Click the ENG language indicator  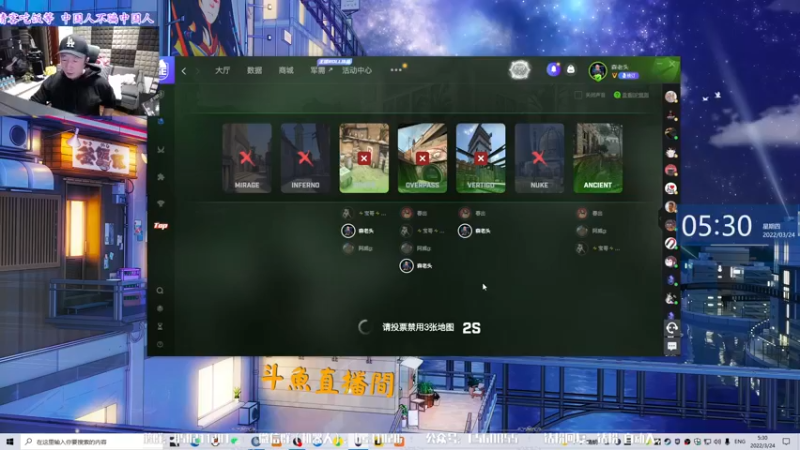point(740,442)
